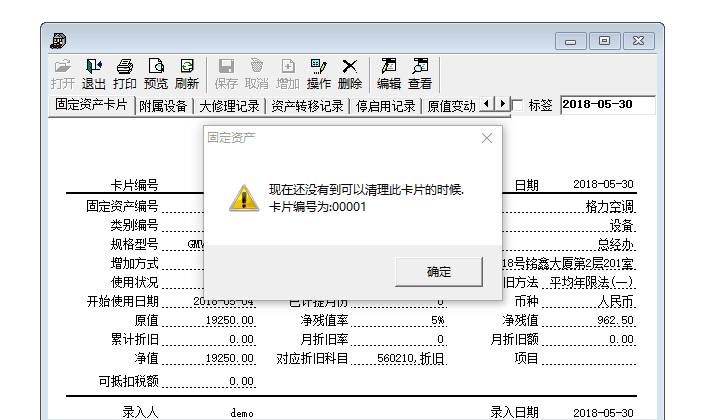Click the department value 总经办
The height and width of the screenshot is (420, 714).
click(x=616, y=245)
